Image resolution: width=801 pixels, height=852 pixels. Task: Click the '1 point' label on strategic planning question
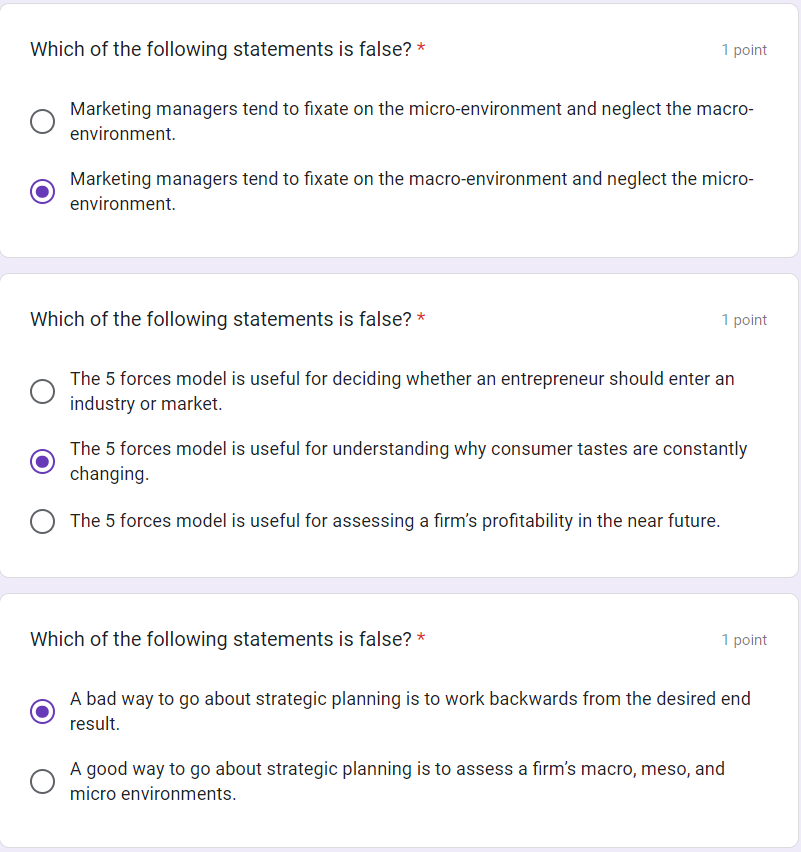click(744, 640)
